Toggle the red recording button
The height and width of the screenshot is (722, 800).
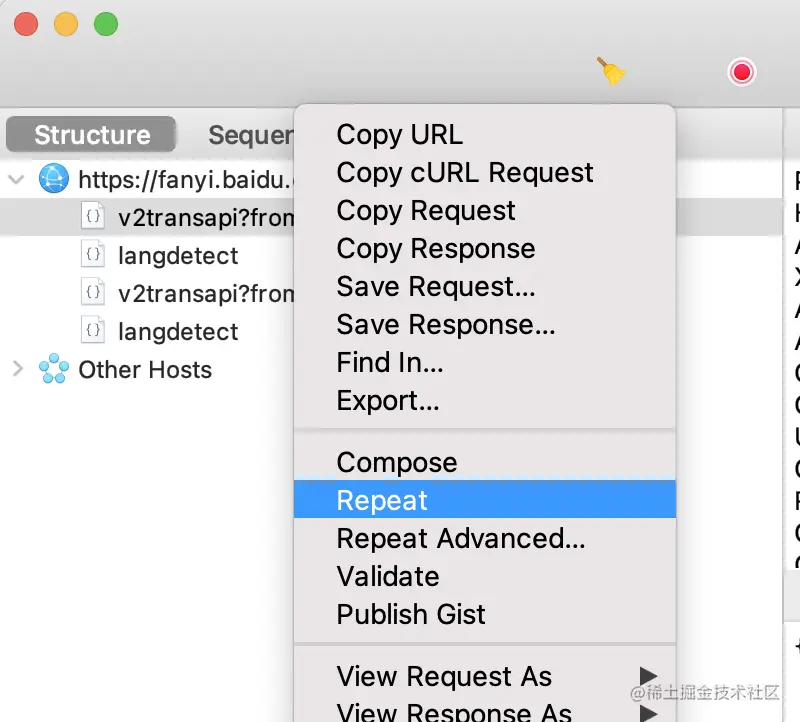741,72
